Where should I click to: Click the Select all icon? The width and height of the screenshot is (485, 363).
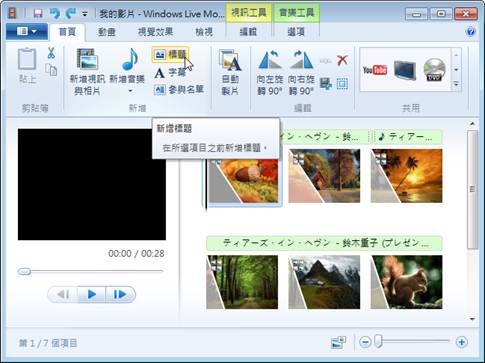(x=342, y=84)
